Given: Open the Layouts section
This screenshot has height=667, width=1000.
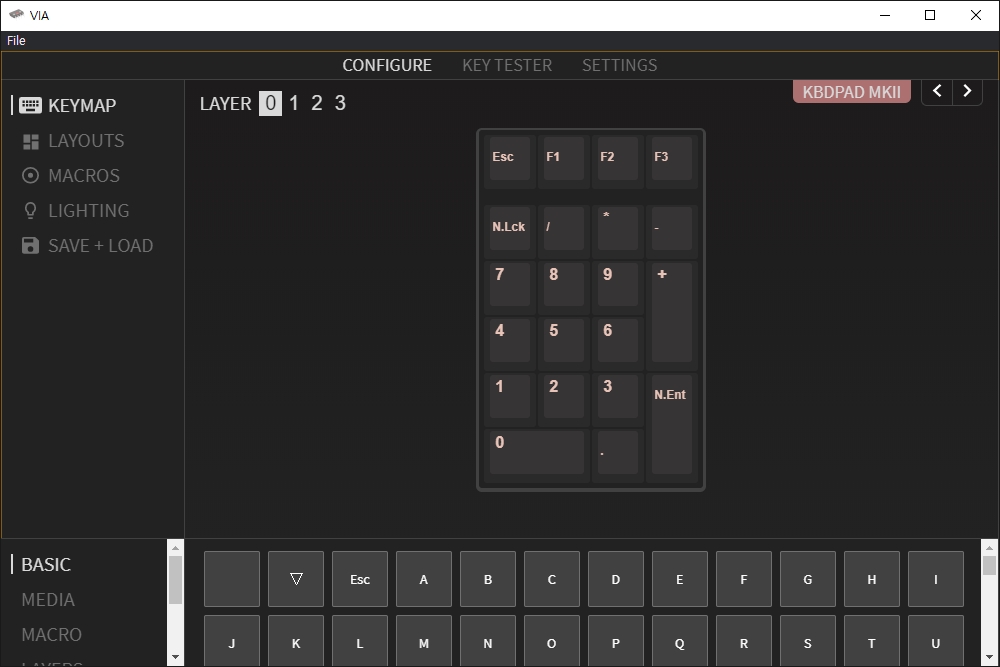Looking at the screenshot, I should [x=73, y=140].
